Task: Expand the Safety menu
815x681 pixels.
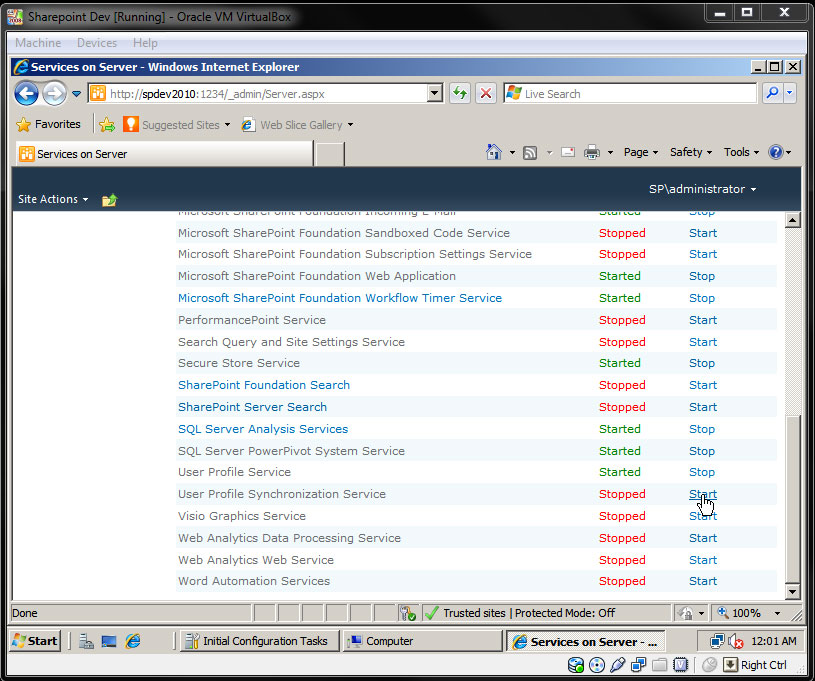Action: click(691, 152)
